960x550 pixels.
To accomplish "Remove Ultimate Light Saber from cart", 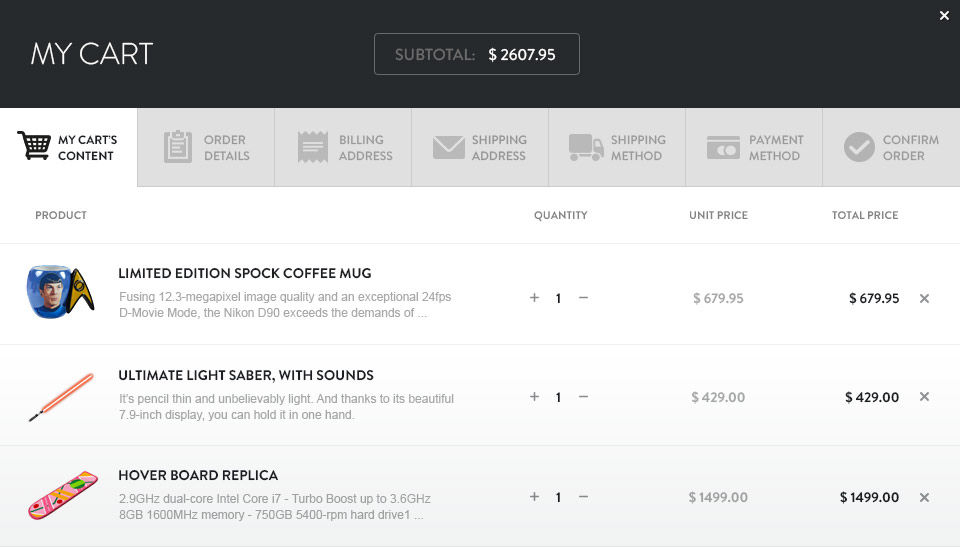I will [x=924, y=397].
